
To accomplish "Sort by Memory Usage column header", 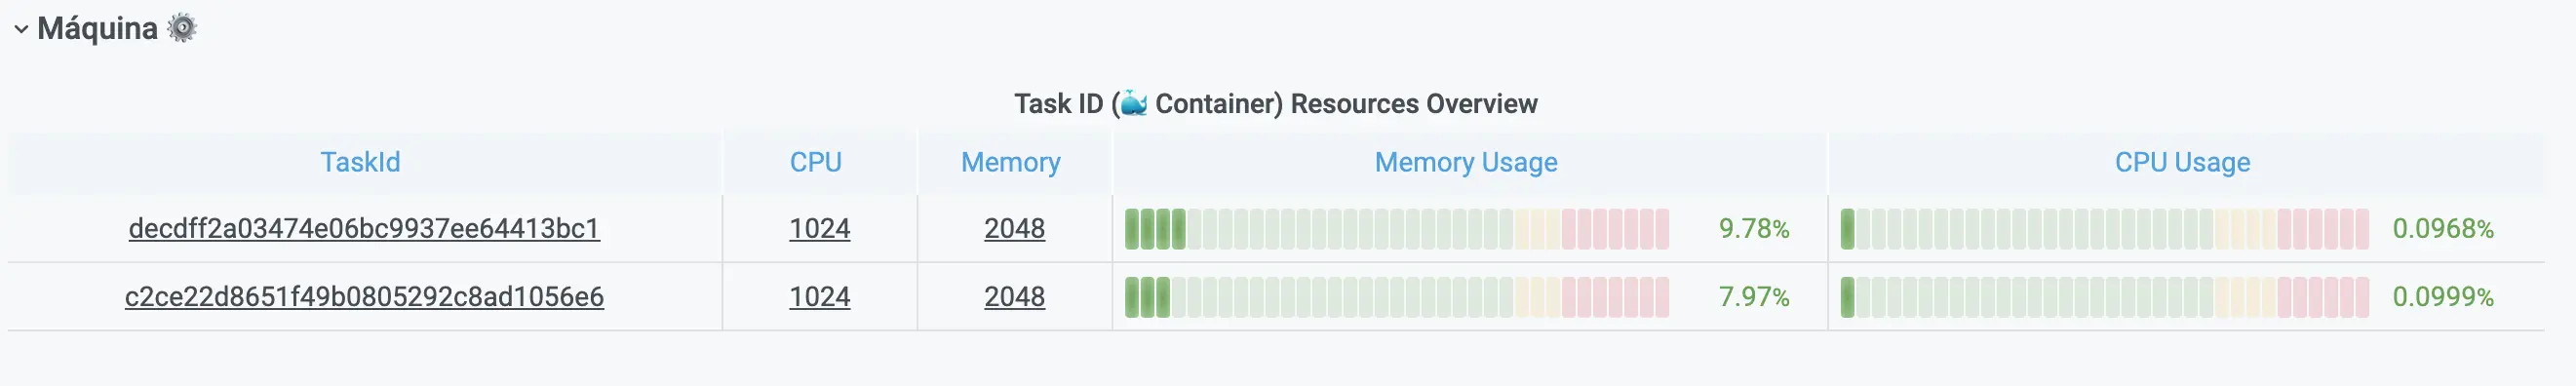I will click(1466, 162).
